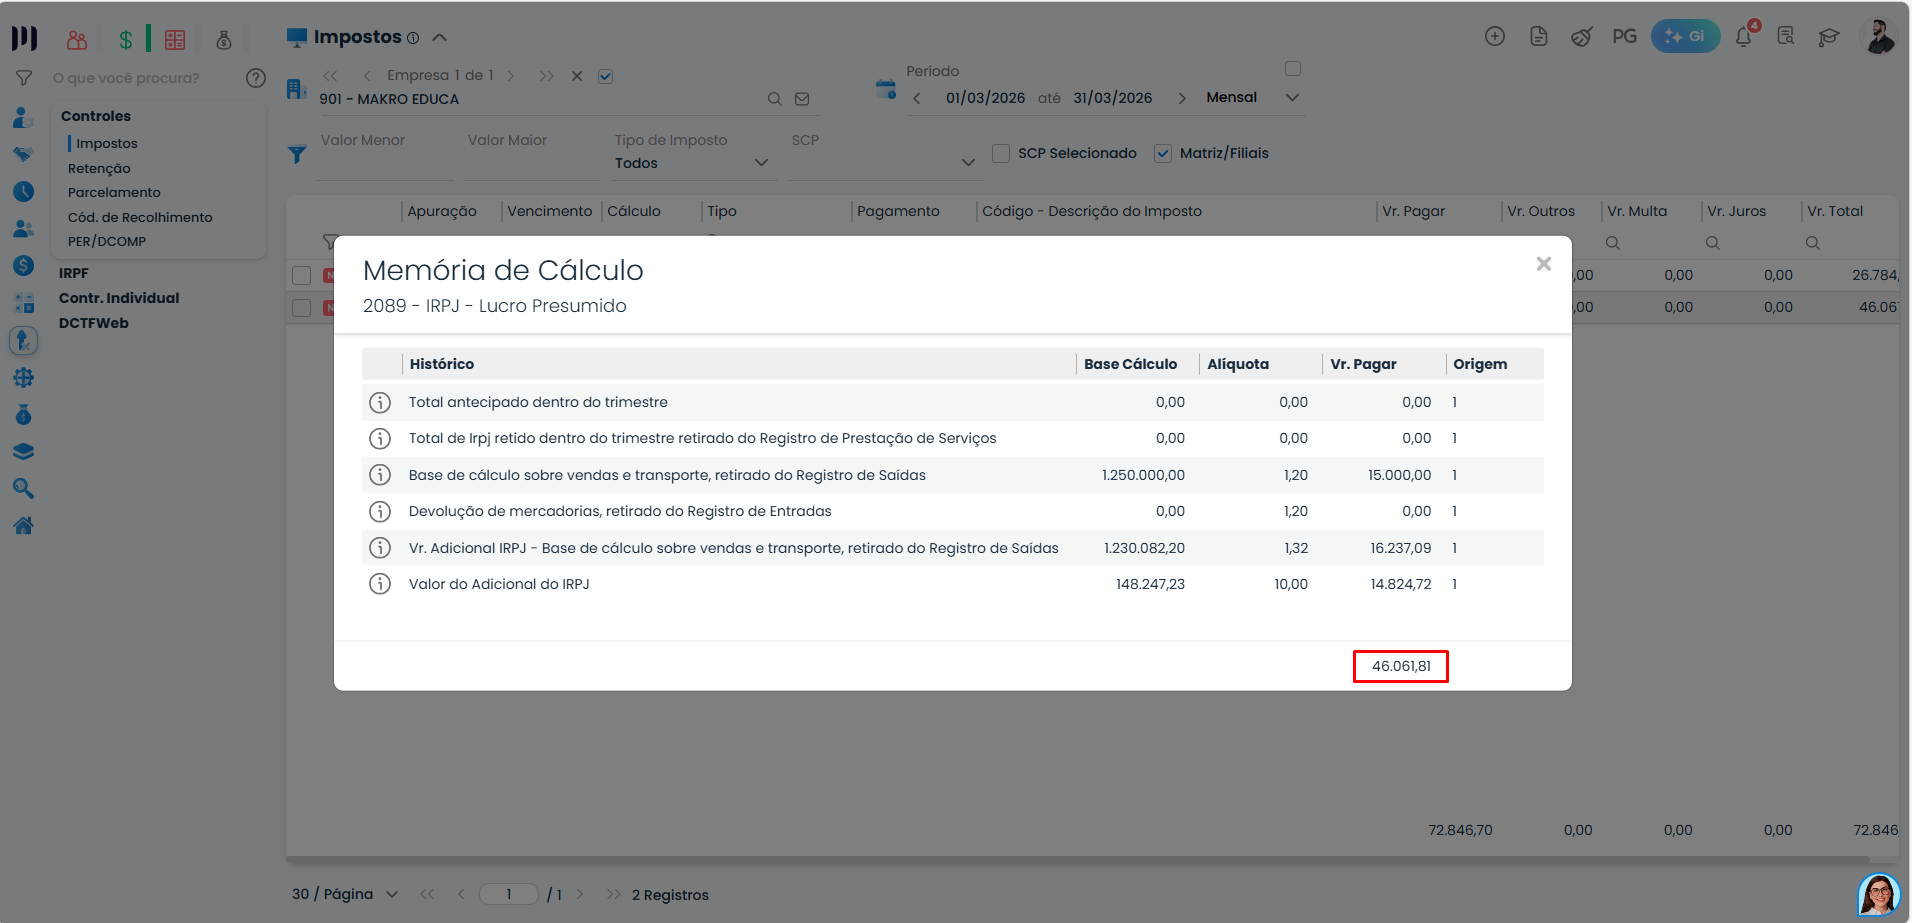Click info icon for 'Valor do Adicional do IRPJ'
1912x923 pixels.
pyautogui.click(x=380, y=584)
